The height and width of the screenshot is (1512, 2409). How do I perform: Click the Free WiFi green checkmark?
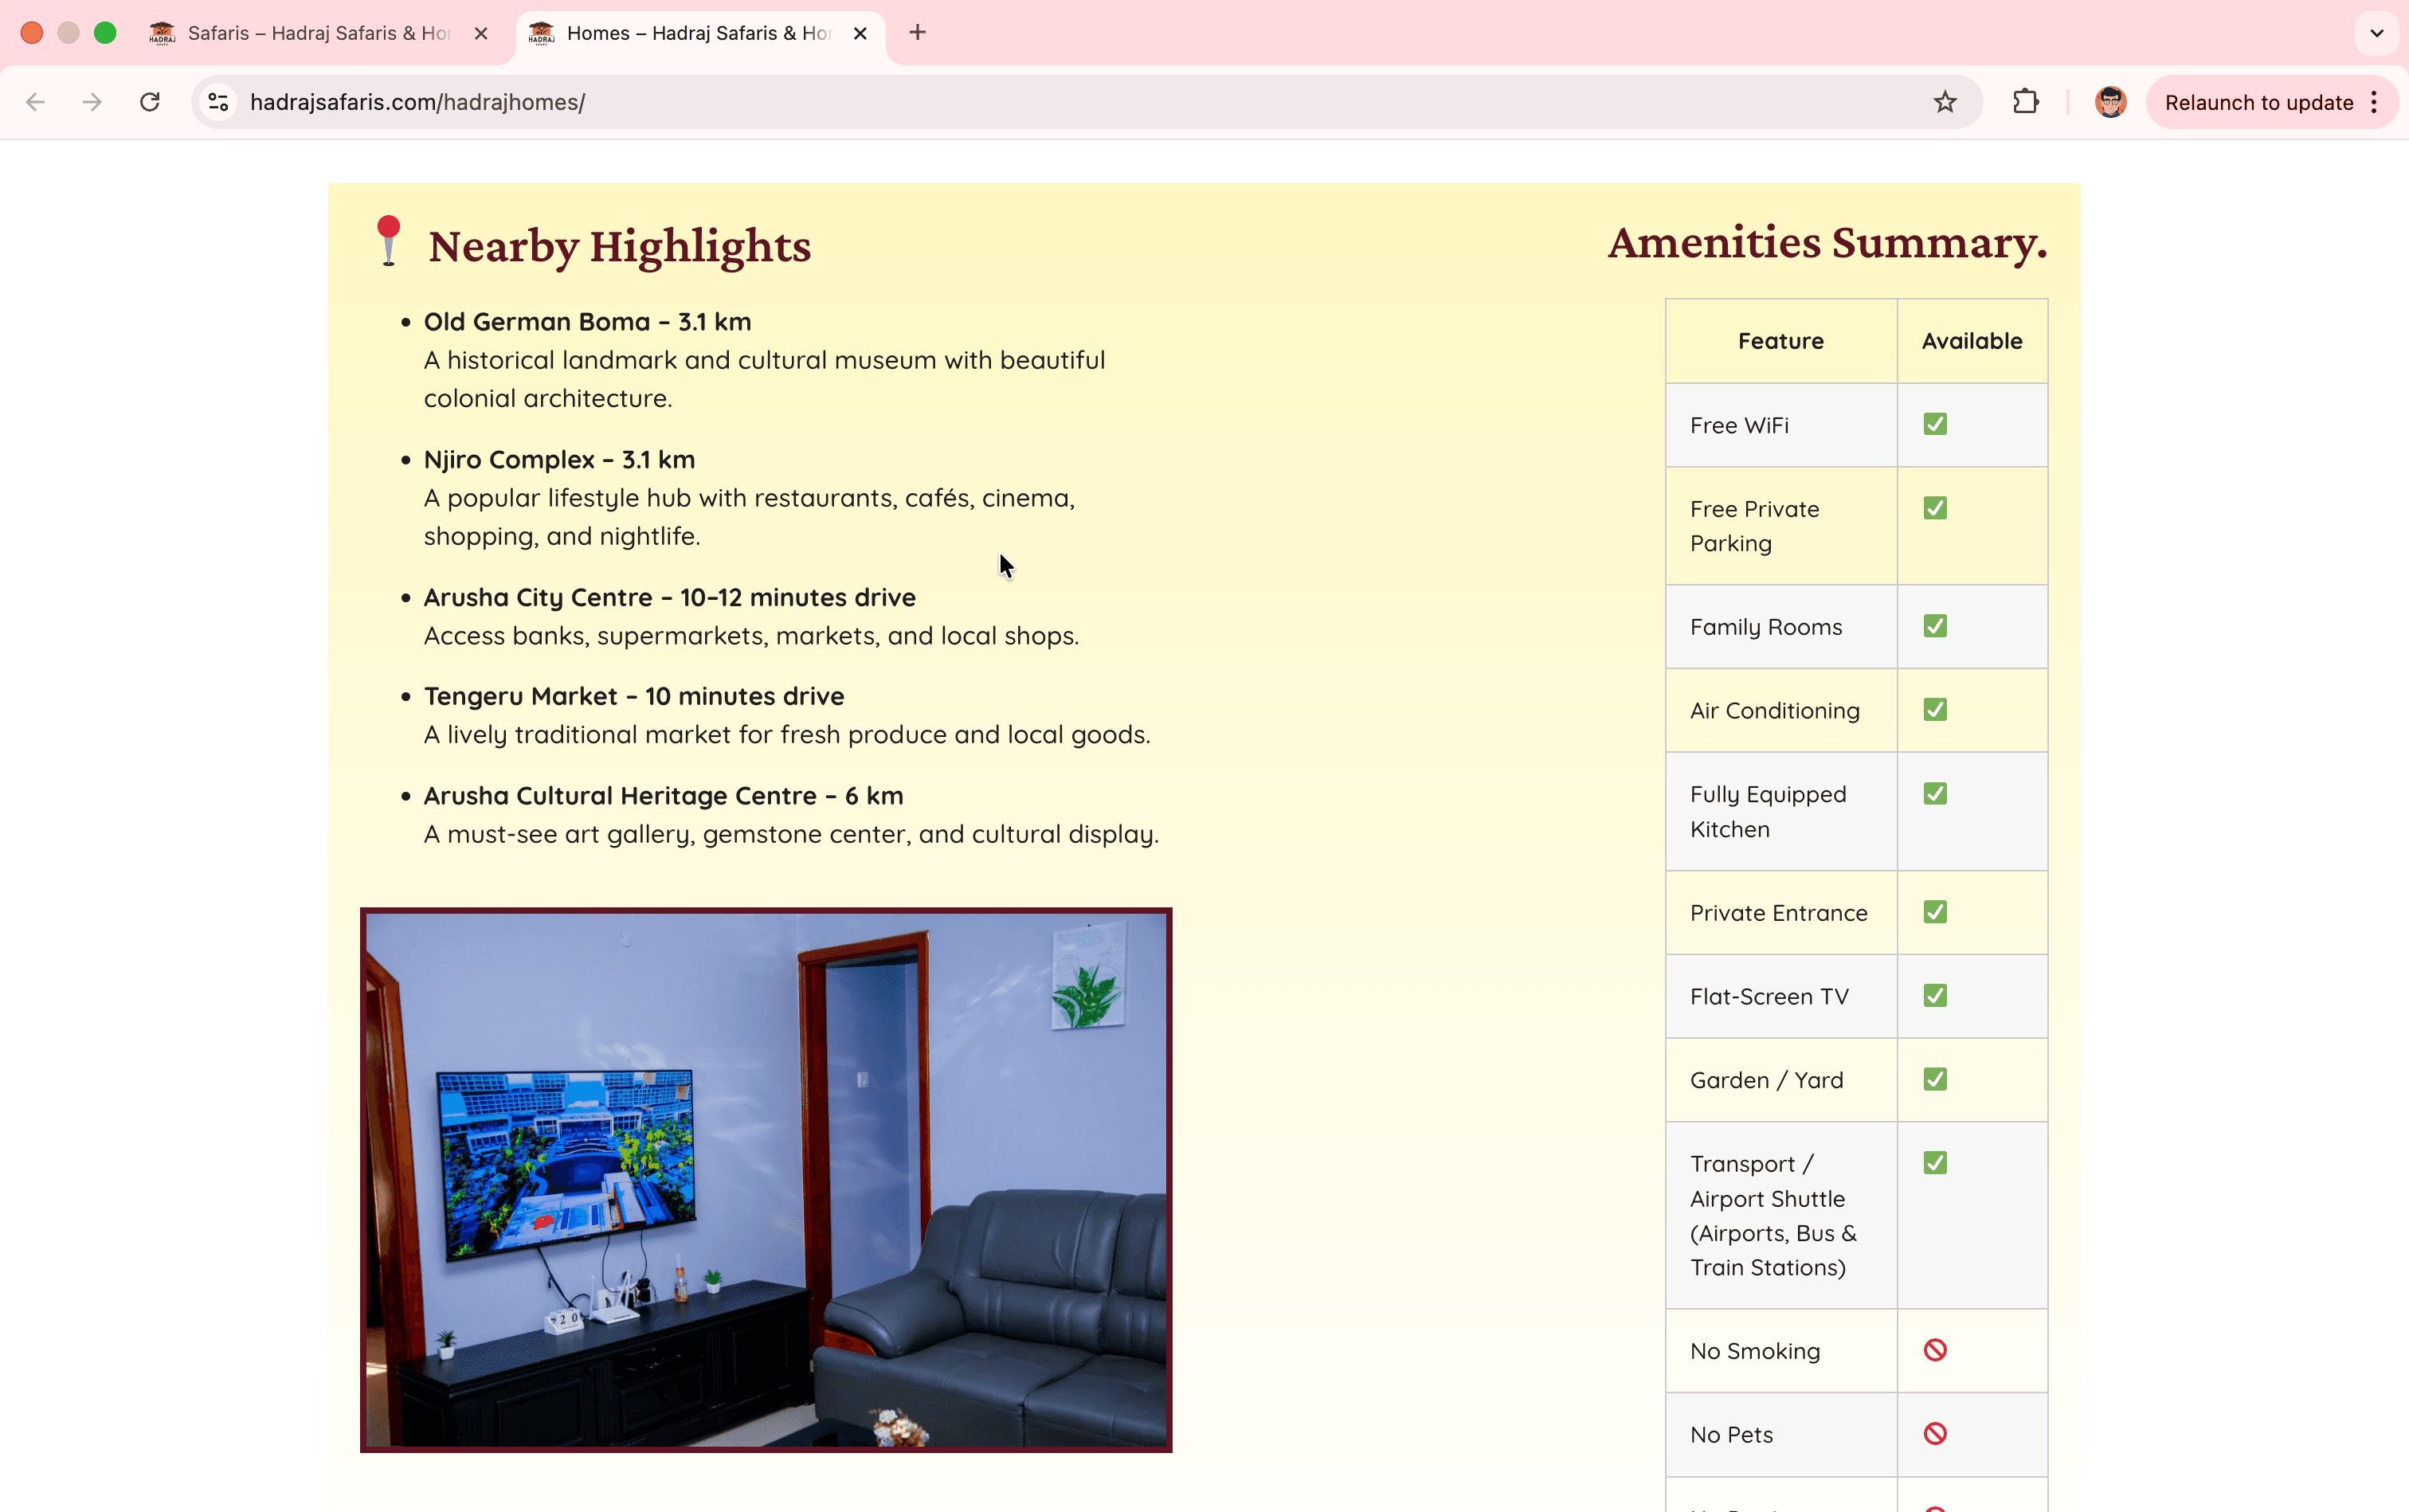(1935, 424)
